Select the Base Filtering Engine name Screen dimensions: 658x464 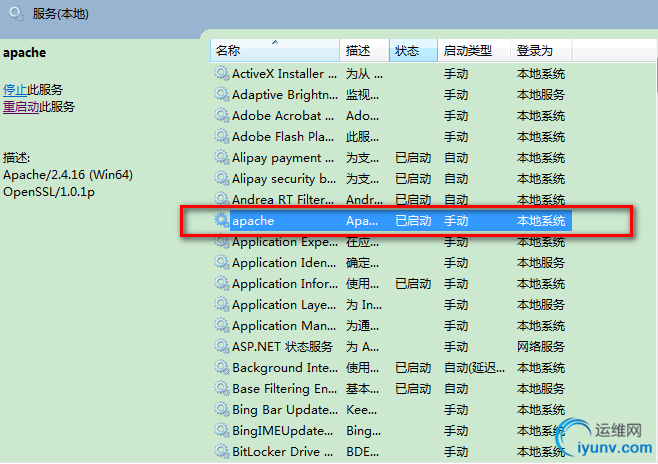coord(285,389)
